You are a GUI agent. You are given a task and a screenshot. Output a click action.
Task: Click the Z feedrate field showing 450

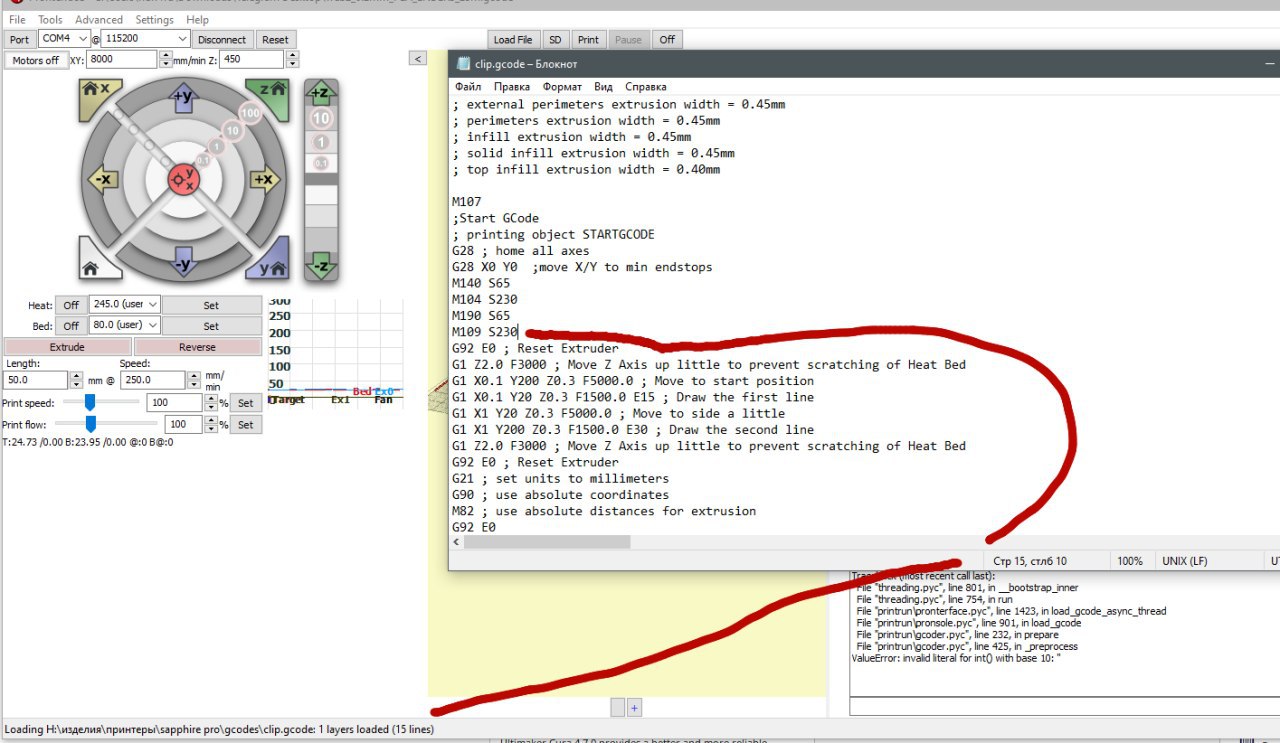[252, 60]
